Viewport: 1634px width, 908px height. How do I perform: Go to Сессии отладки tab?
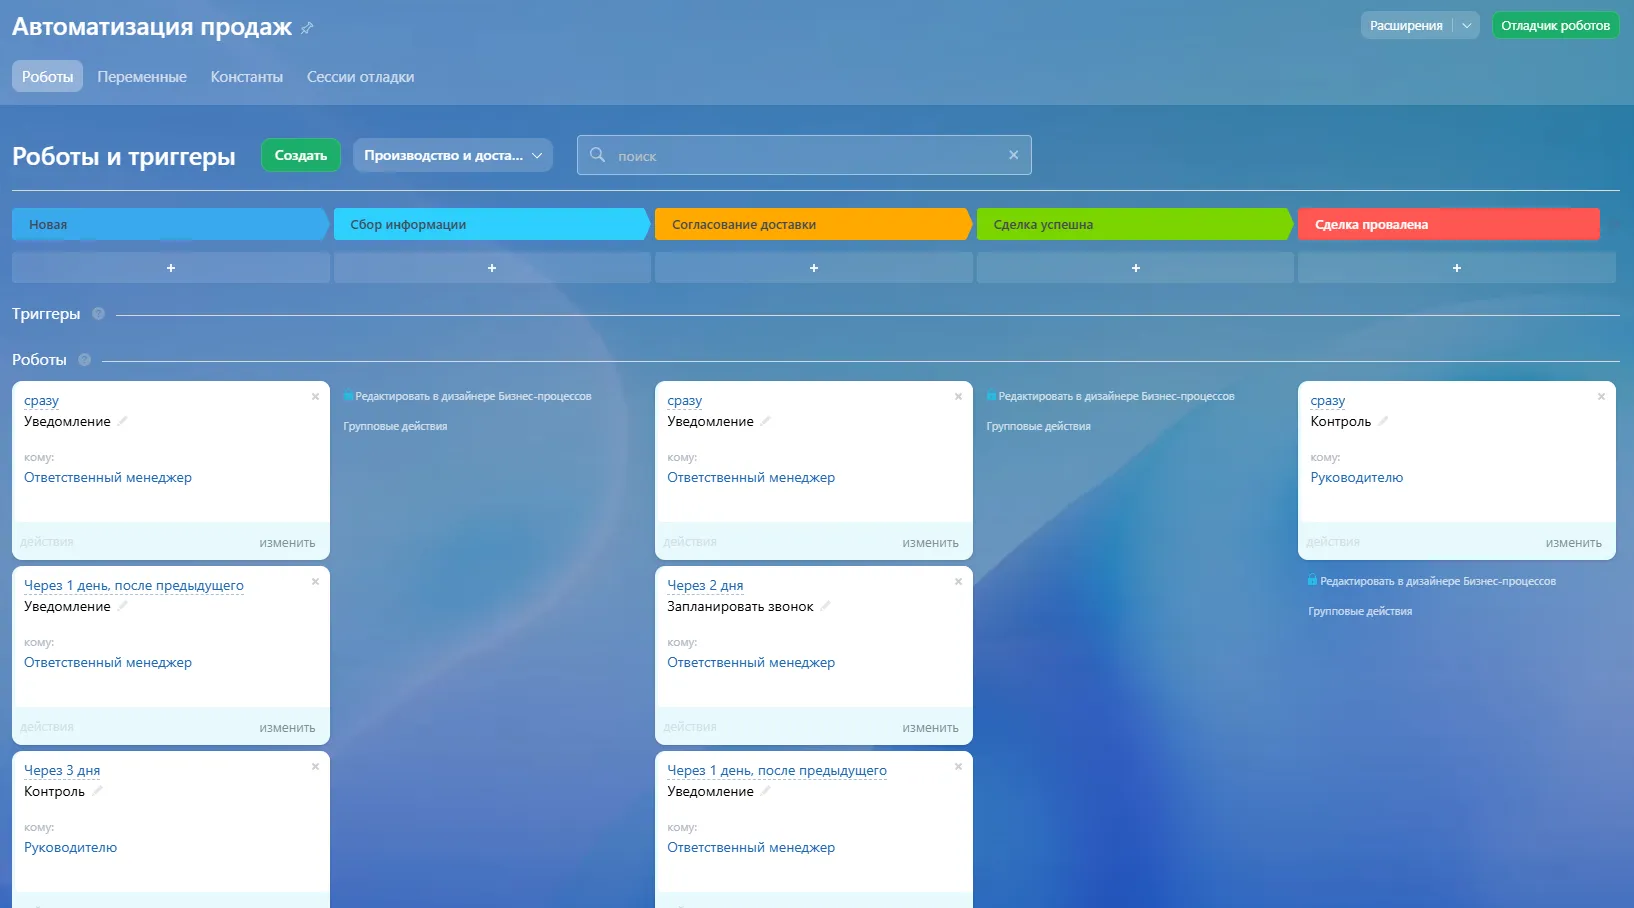coord(360,76)
